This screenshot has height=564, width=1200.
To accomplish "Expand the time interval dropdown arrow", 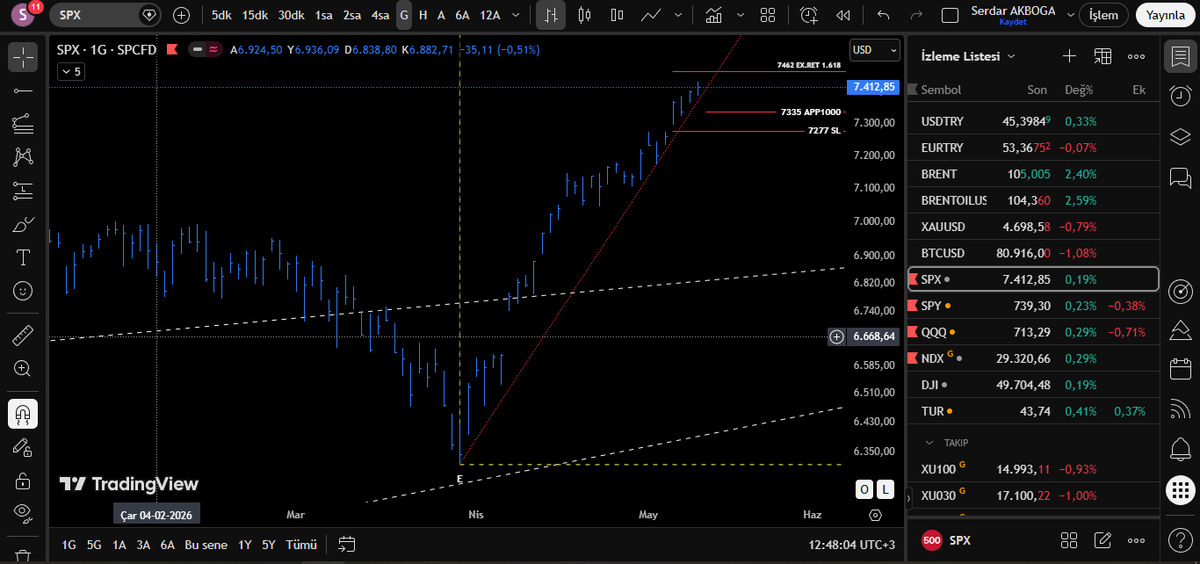I will (515, 15).
